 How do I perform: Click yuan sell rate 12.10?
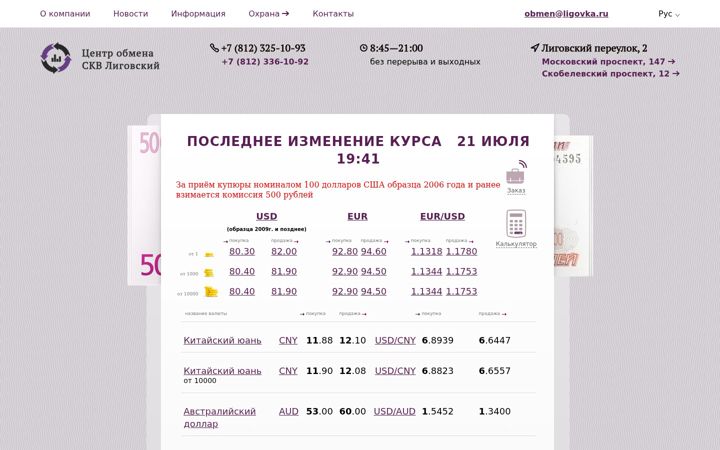[x=353, y=341]
